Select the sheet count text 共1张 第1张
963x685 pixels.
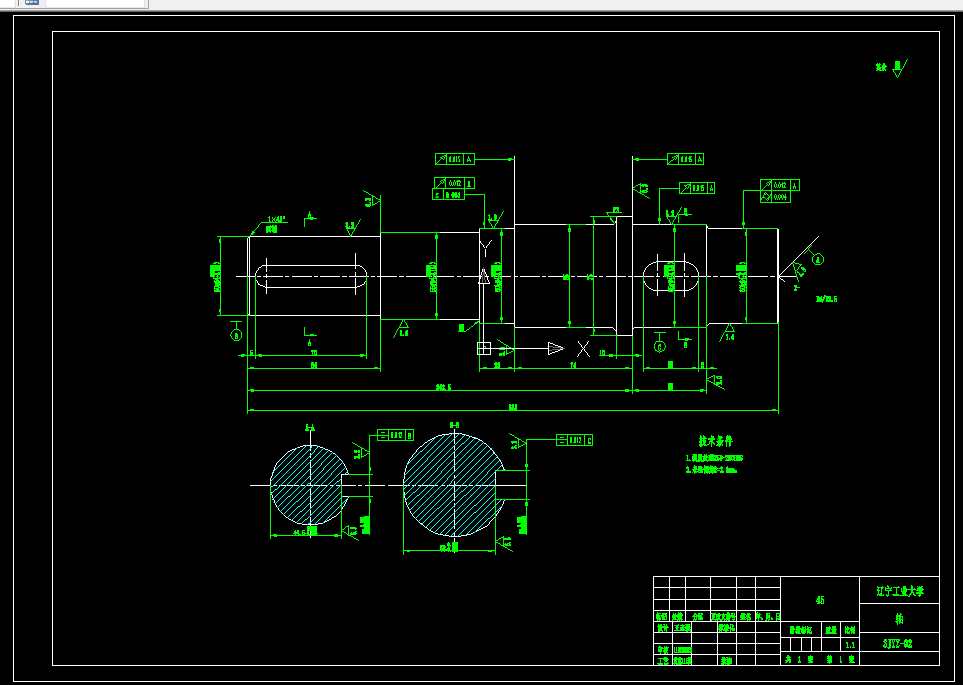click(820, 660)
